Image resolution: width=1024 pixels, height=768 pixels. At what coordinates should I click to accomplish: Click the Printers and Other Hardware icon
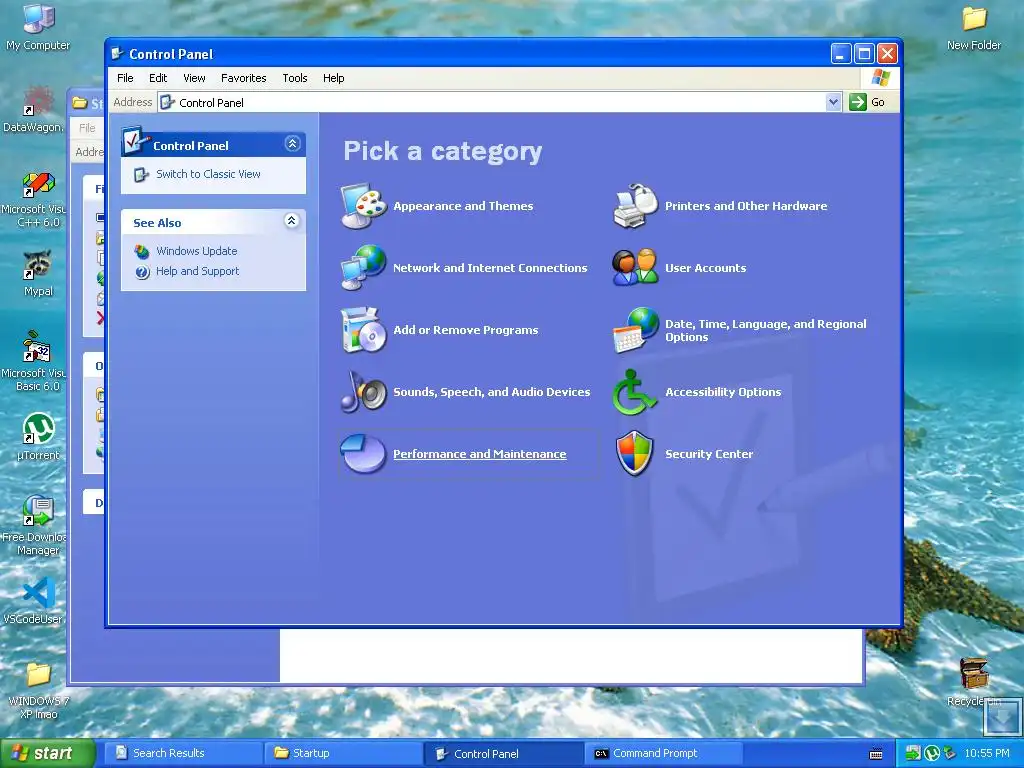pyautogui.click(x=635, y=206)
